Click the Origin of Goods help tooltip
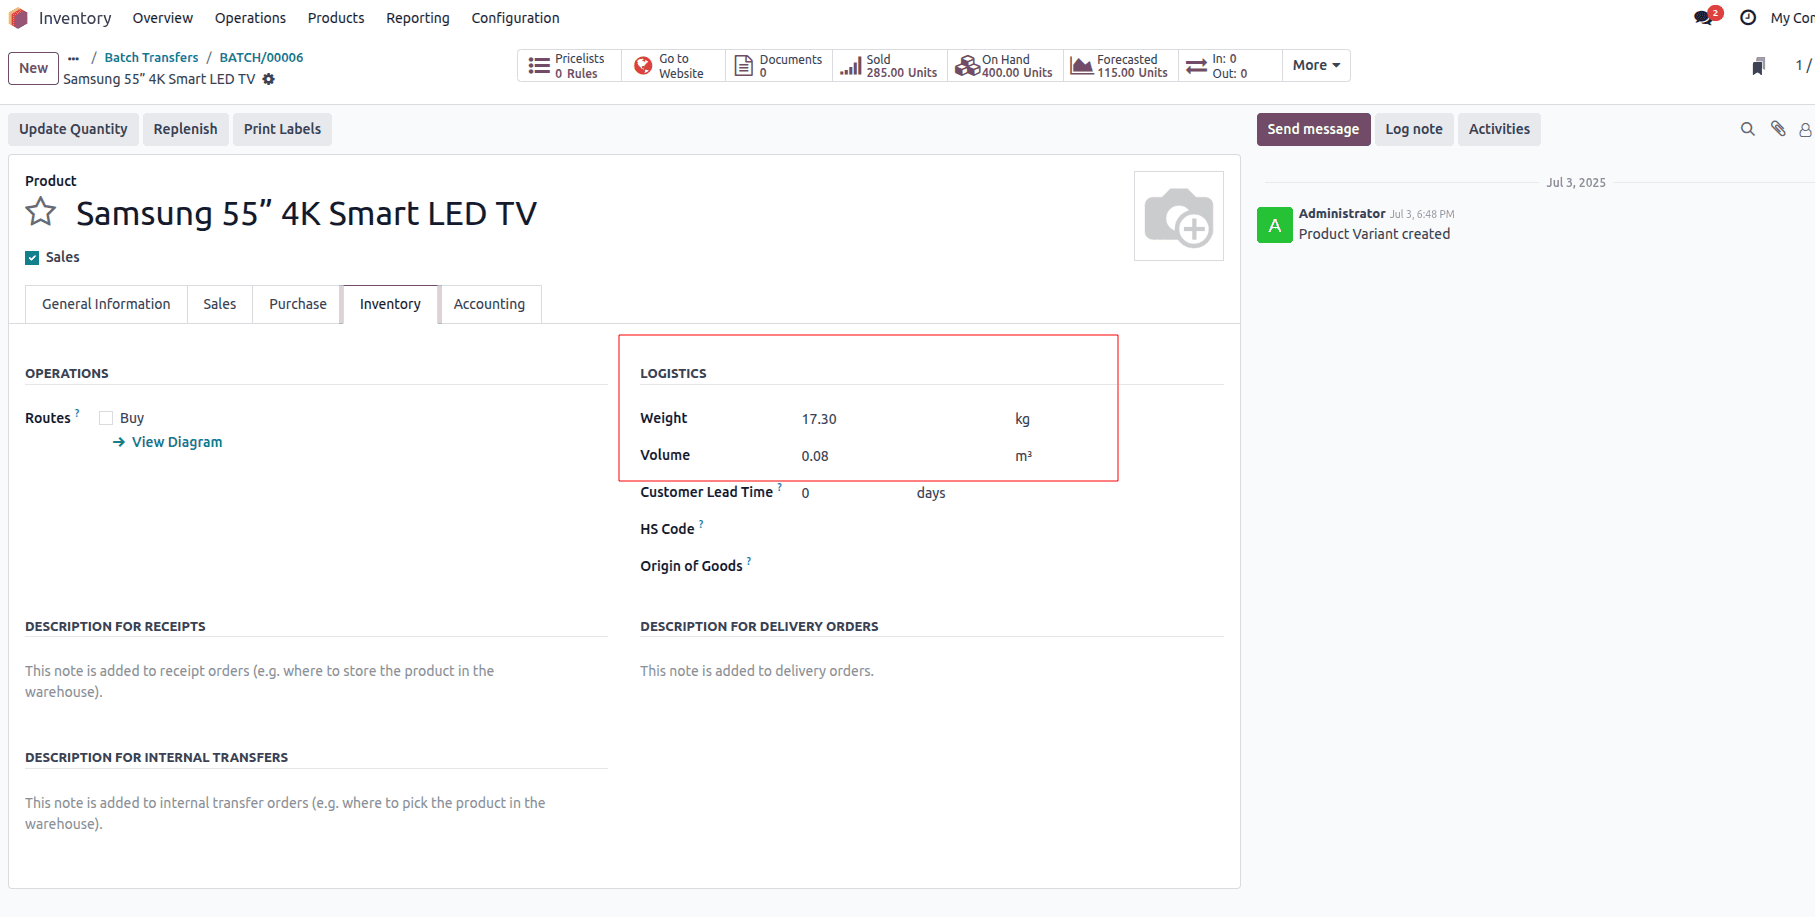Image resolution: width=1815 pixels, height=917 pixels. click(x=749, y=561)
